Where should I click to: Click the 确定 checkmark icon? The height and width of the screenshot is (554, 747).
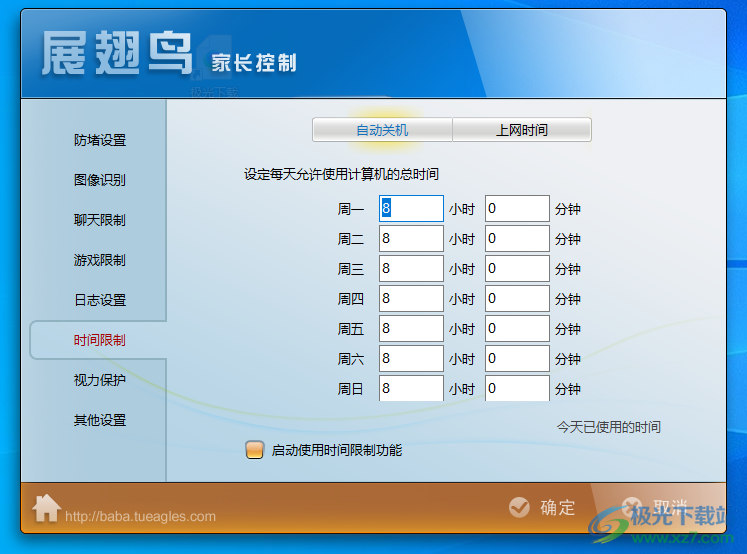click(519, 507)
